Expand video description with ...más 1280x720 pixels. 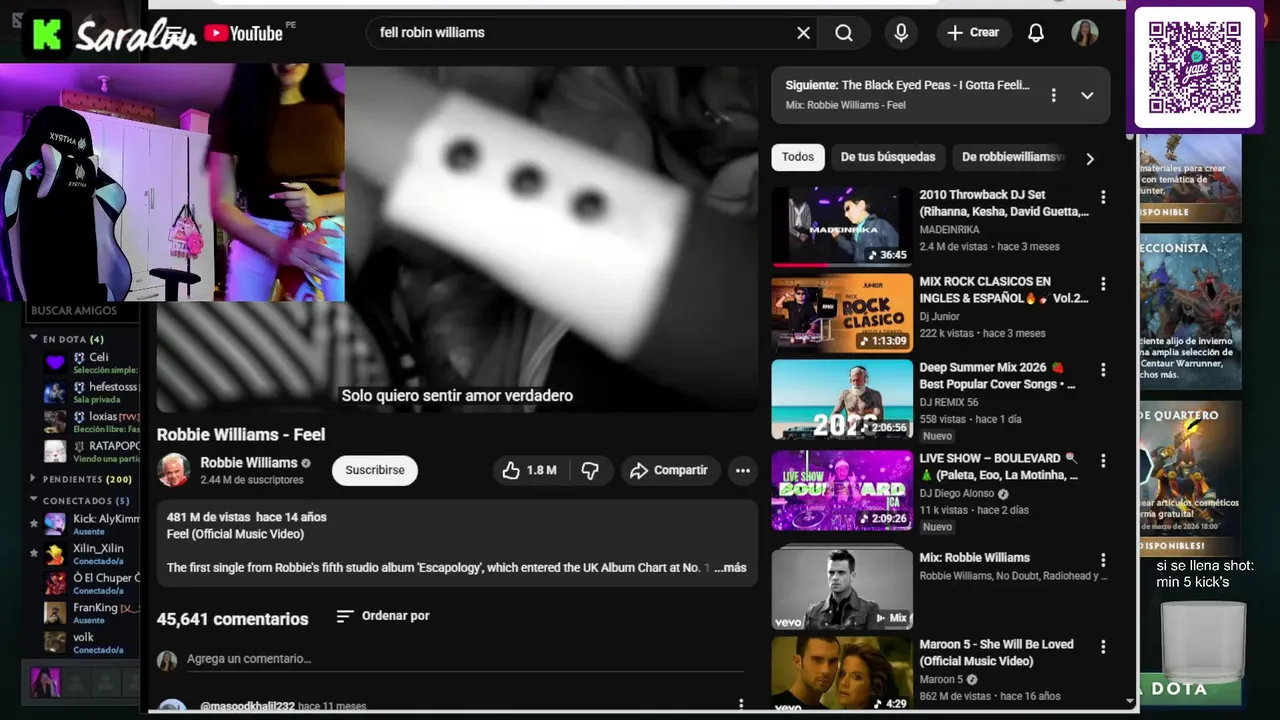[730, 568]
